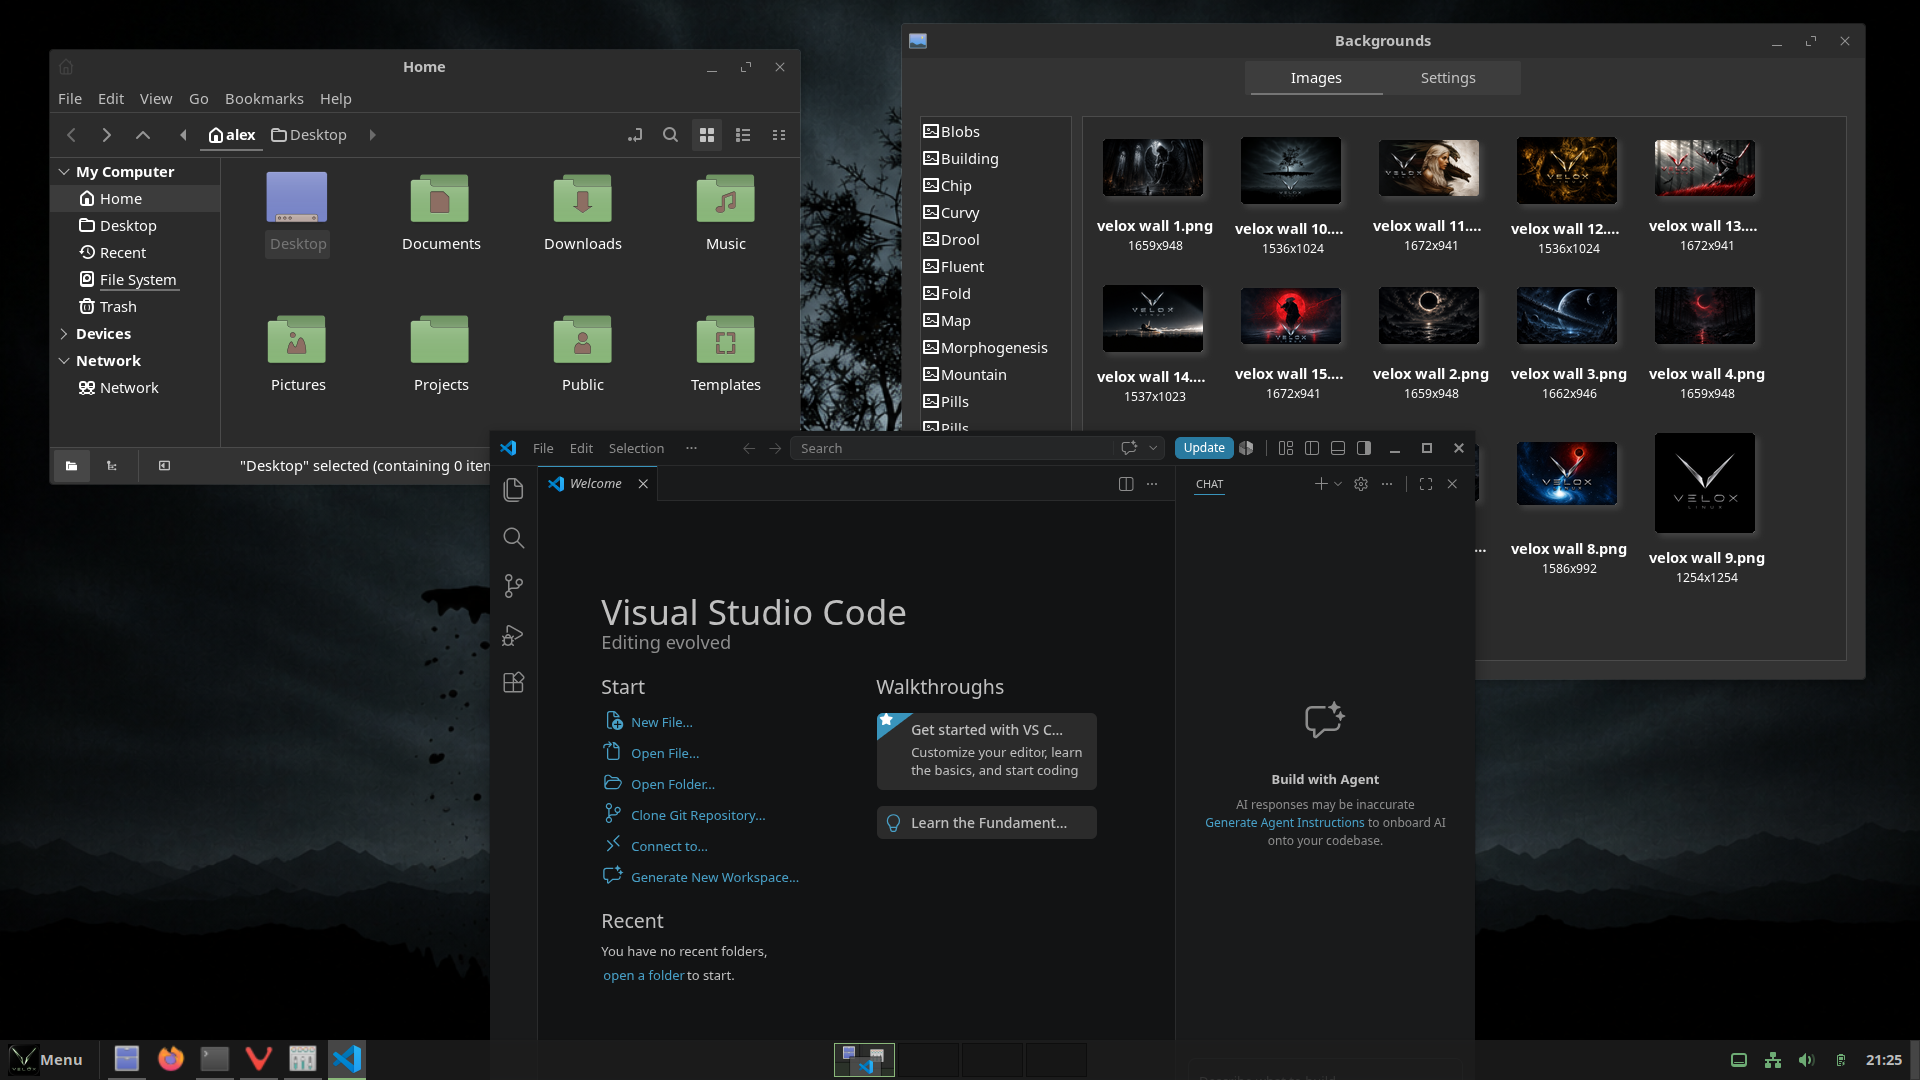
Task: Open the chat icon in VS Code title bar
Action: pyautogui.click(x=1129, y=448)
